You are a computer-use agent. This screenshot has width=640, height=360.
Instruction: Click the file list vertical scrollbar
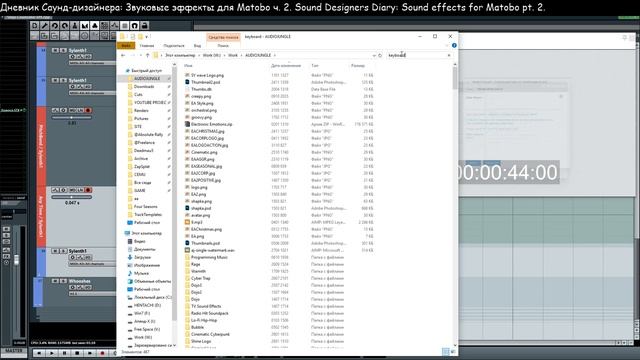[455, 78]
